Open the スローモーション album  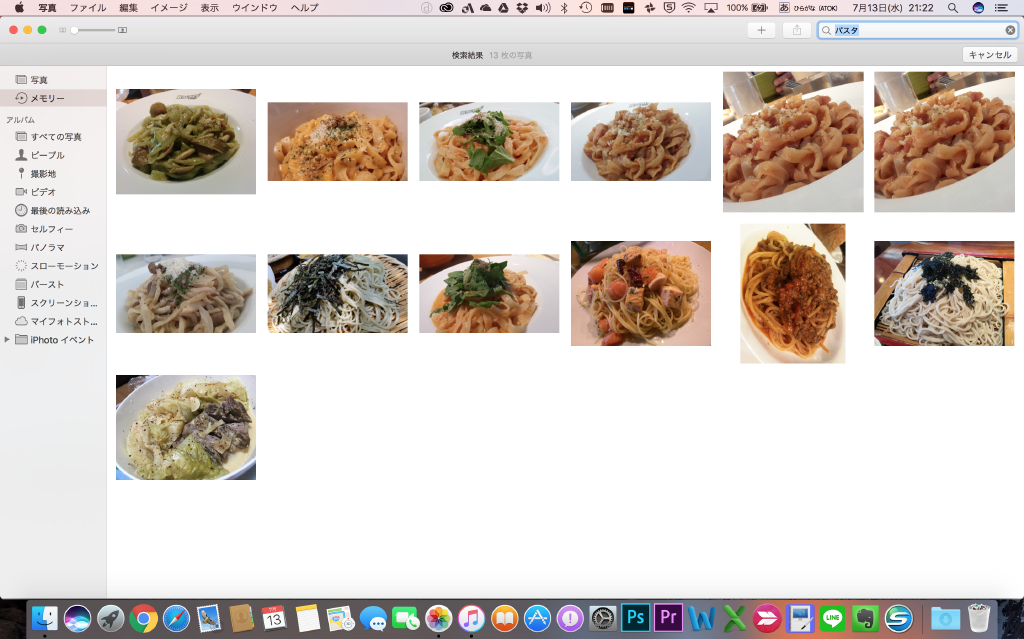55,265
